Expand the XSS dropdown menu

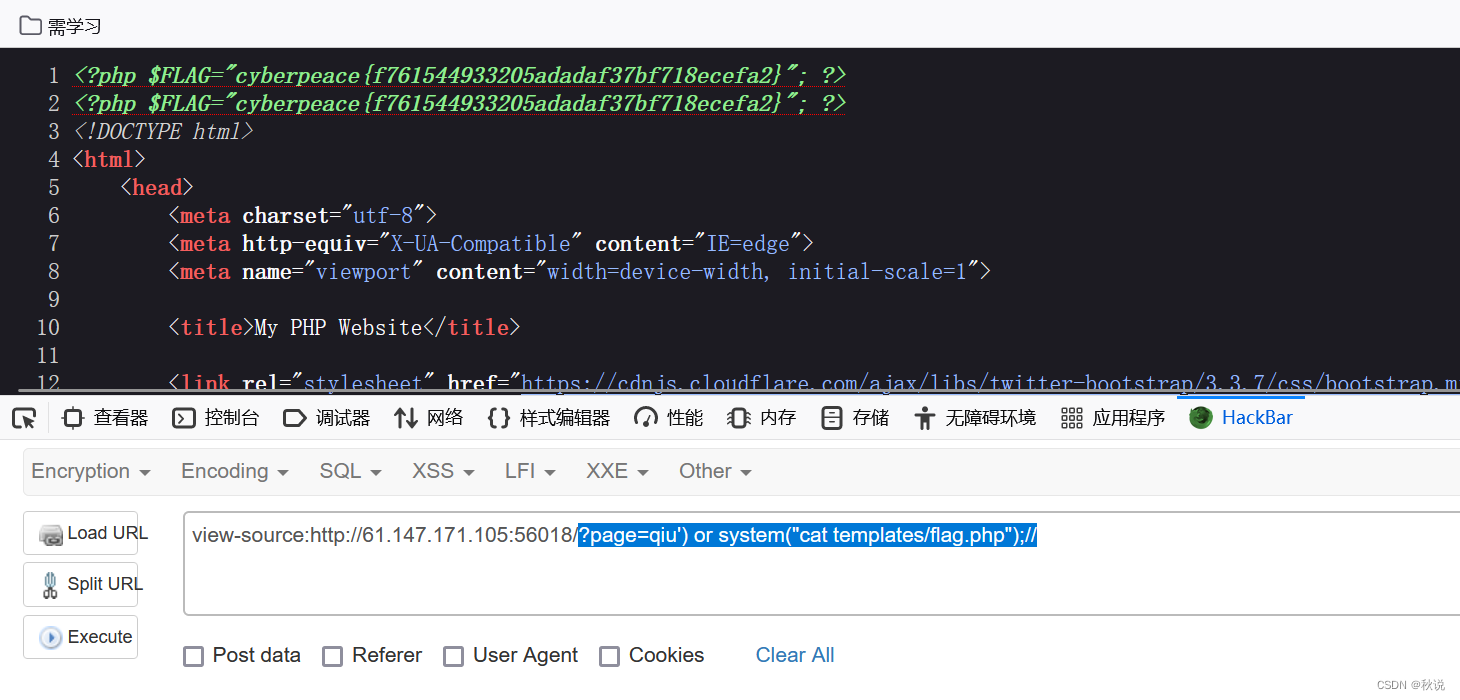coord(443,471)
